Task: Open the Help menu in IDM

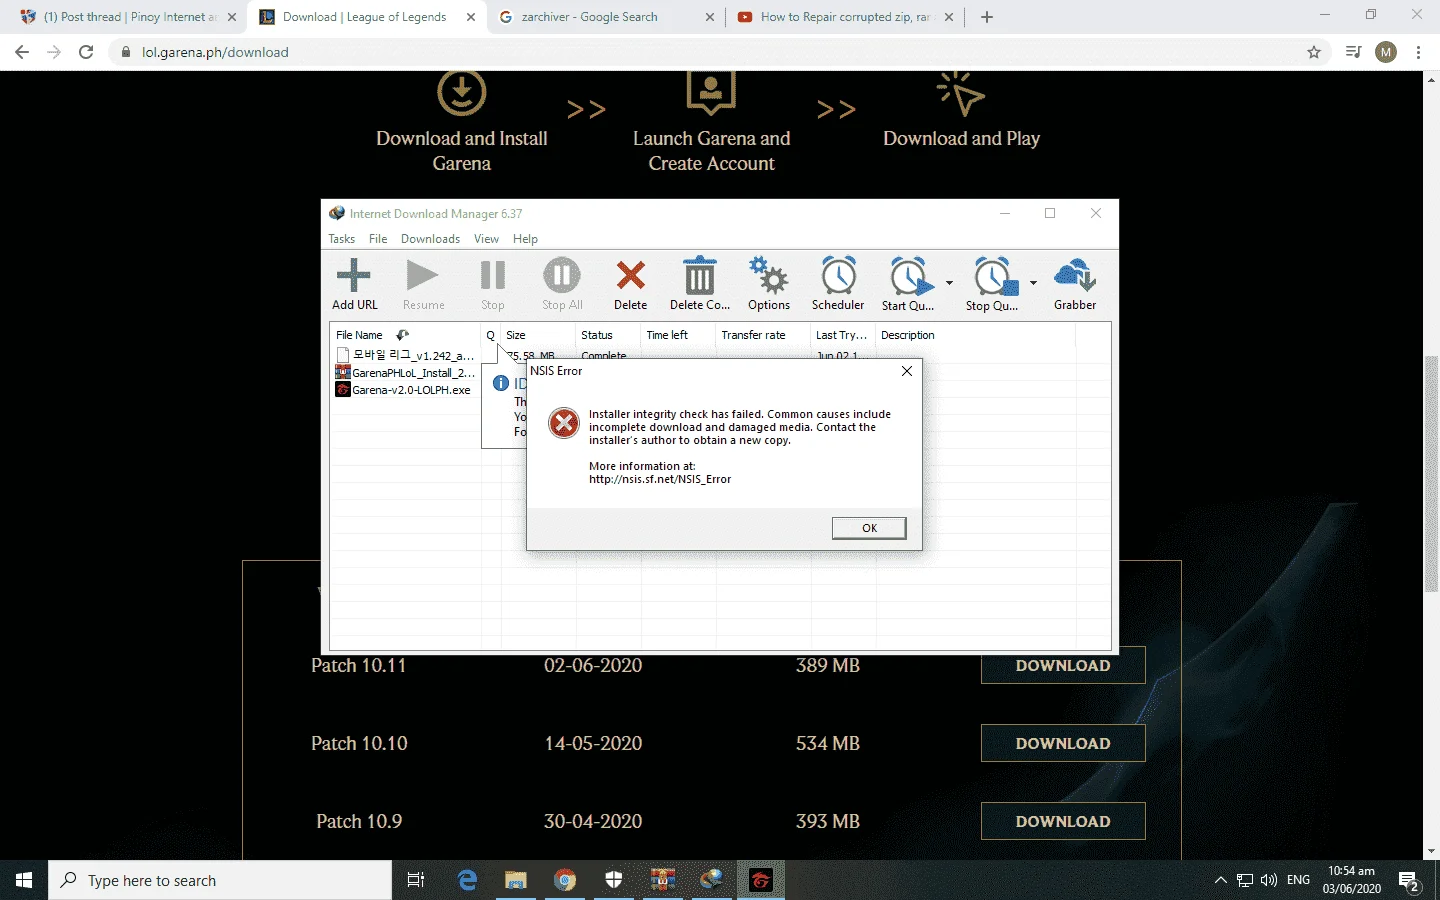Action: (525, 239)
